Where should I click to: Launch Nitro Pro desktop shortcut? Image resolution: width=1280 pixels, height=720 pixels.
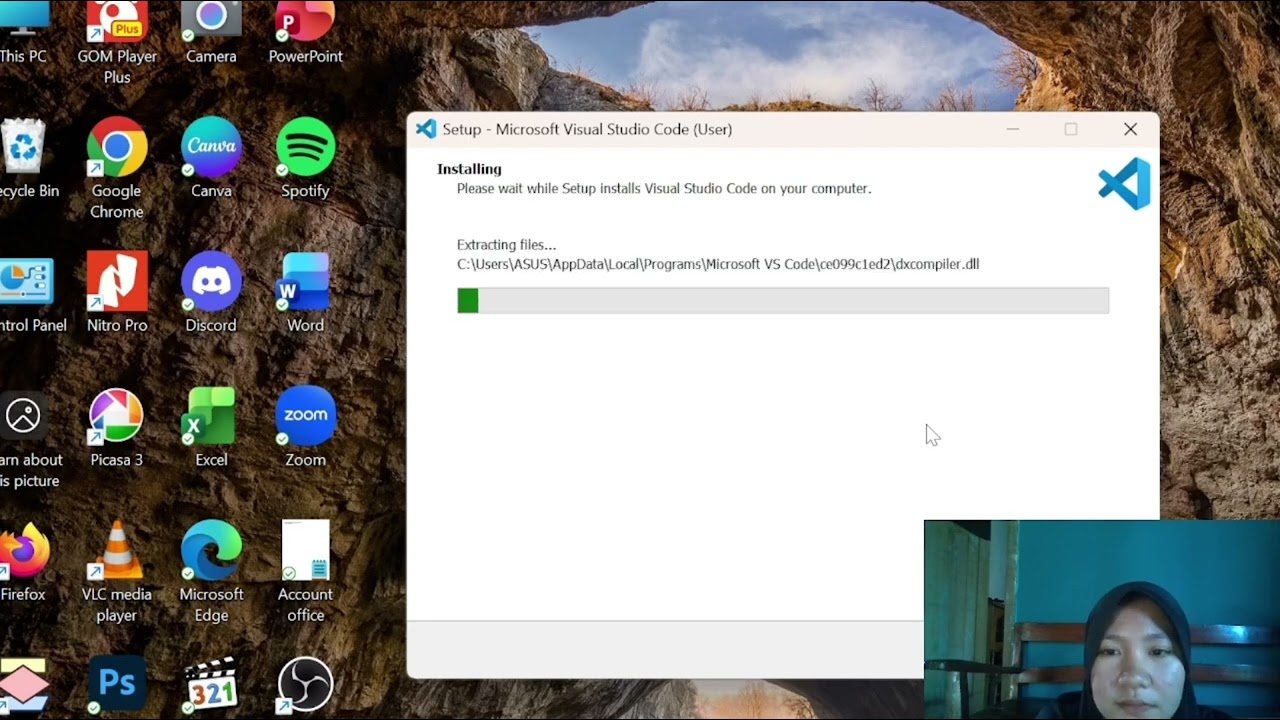click(x=117, y=292)
